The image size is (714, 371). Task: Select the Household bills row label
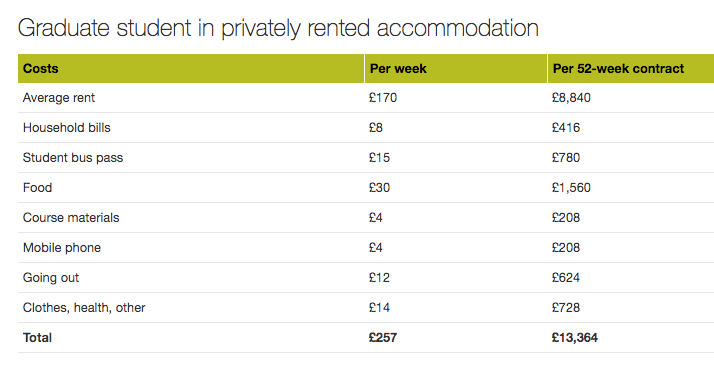click(66, 128)
